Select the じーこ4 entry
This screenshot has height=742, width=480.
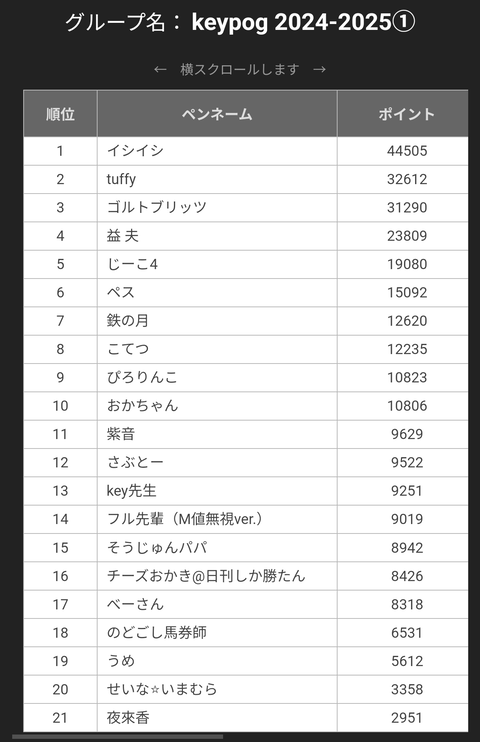pos(132,264)
